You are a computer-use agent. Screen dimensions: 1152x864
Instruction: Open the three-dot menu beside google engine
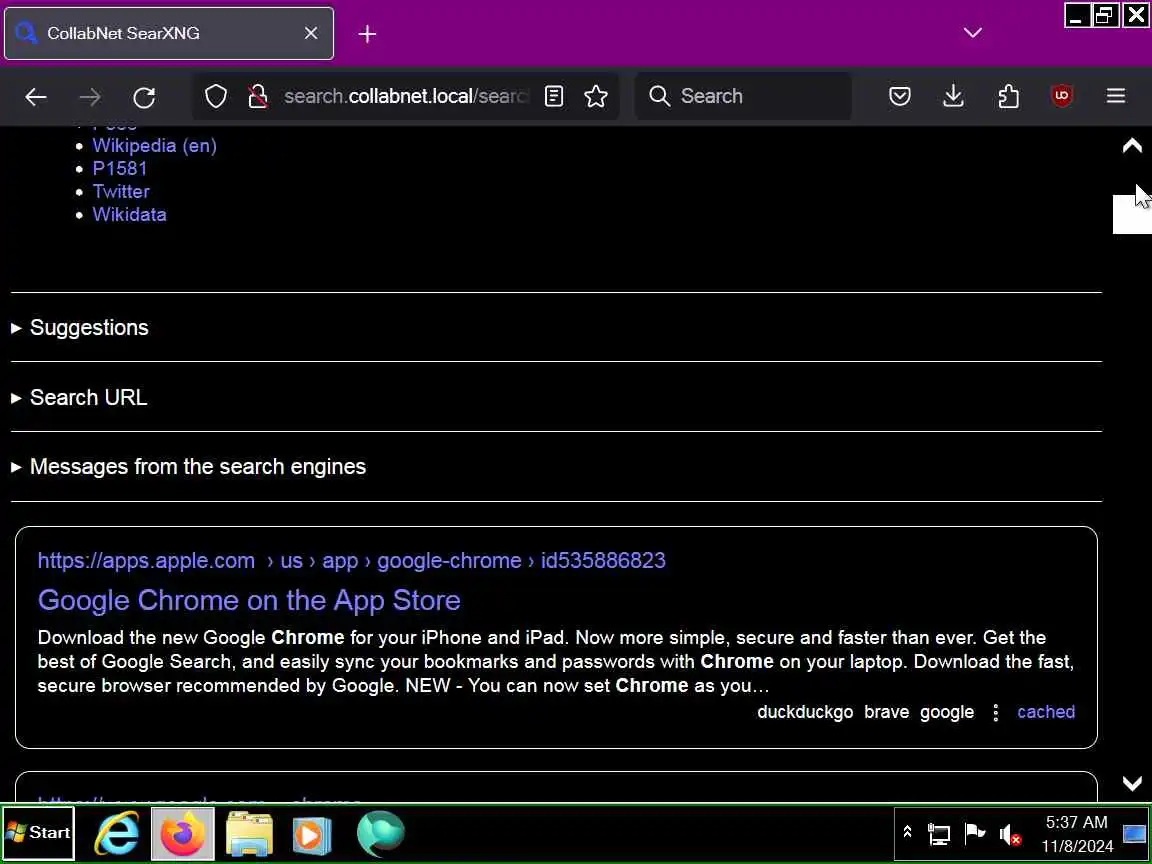click(996, 713)
